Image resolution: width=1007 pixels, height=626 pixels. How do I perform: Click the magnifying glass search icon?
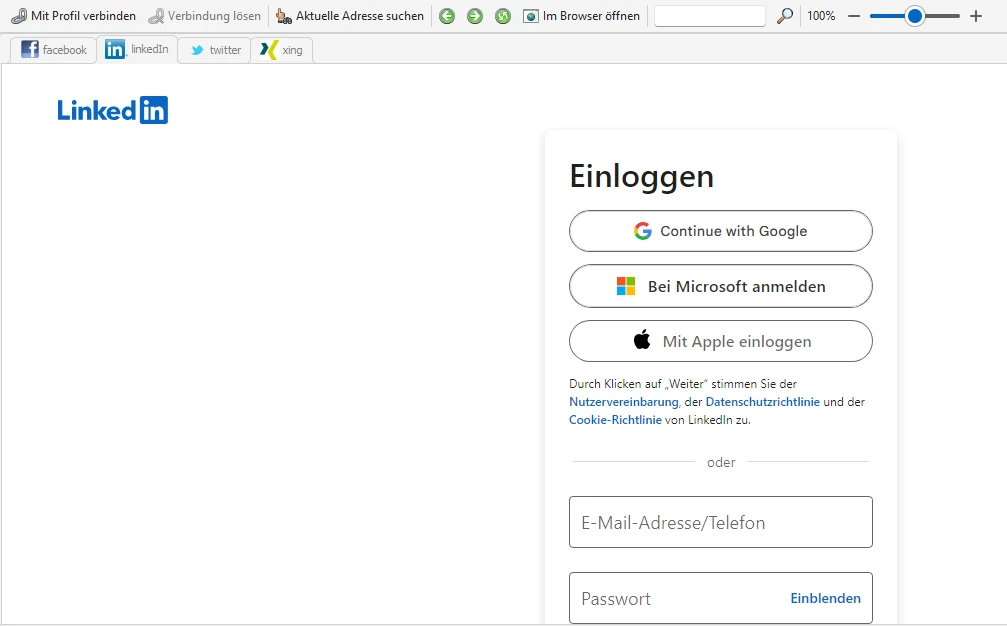pyautogui.click(x=784, y=15)
